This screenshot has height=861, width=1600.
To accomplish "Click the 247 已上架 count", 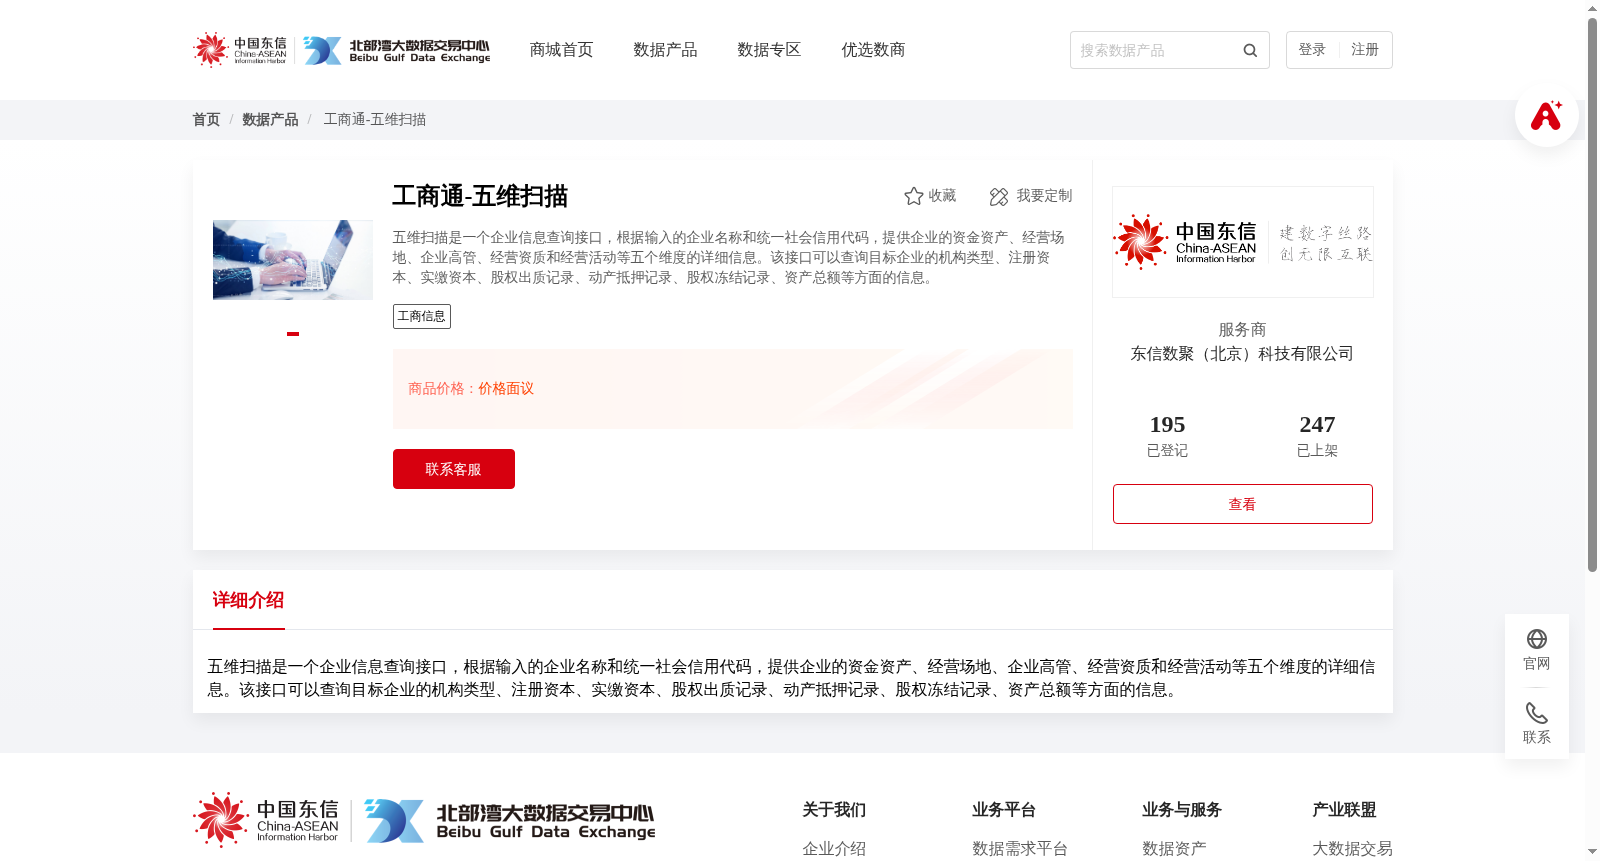I will point(1318,436).
